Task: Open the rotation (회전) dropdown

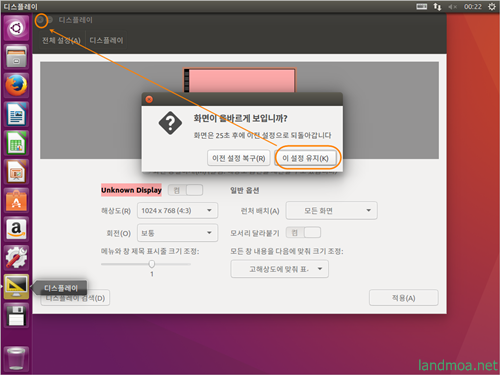Action: coord(177,233)
